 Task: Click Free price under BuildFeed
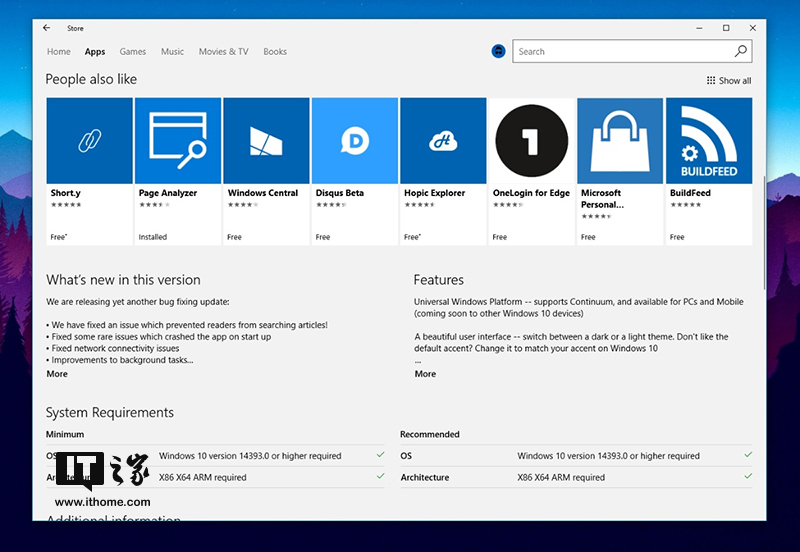(677, 237)
